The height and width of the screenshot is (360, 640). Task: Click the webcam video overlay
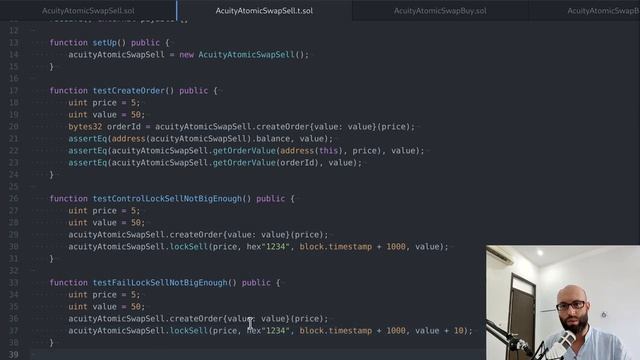click(563, 302)
